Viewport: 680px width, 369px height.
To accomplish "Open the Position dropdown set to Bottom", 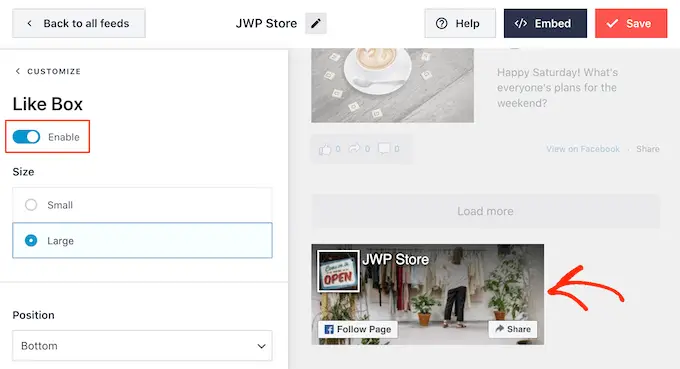I will (142, 346).
